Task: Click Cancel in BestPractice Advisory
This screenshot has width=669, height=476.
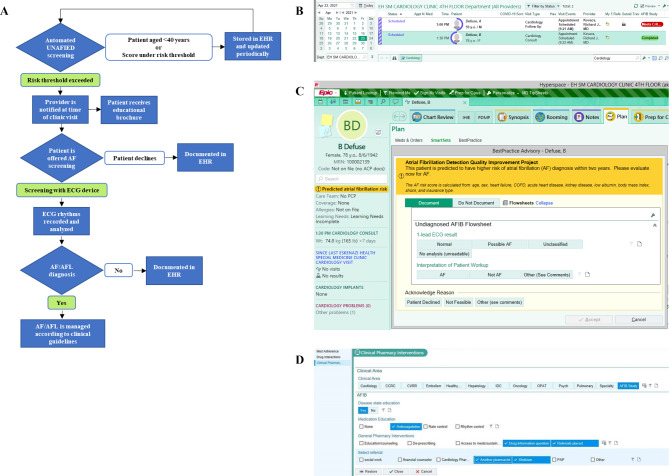Action: pyautogui.click(x=639, y=319)
